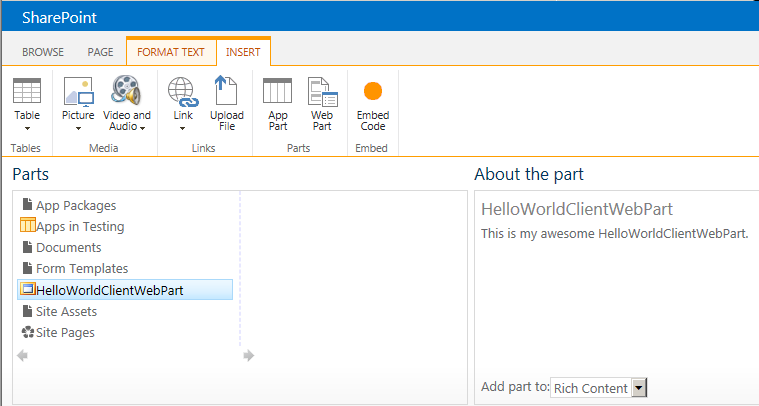Click the App Part icon

tap(278, 90)
